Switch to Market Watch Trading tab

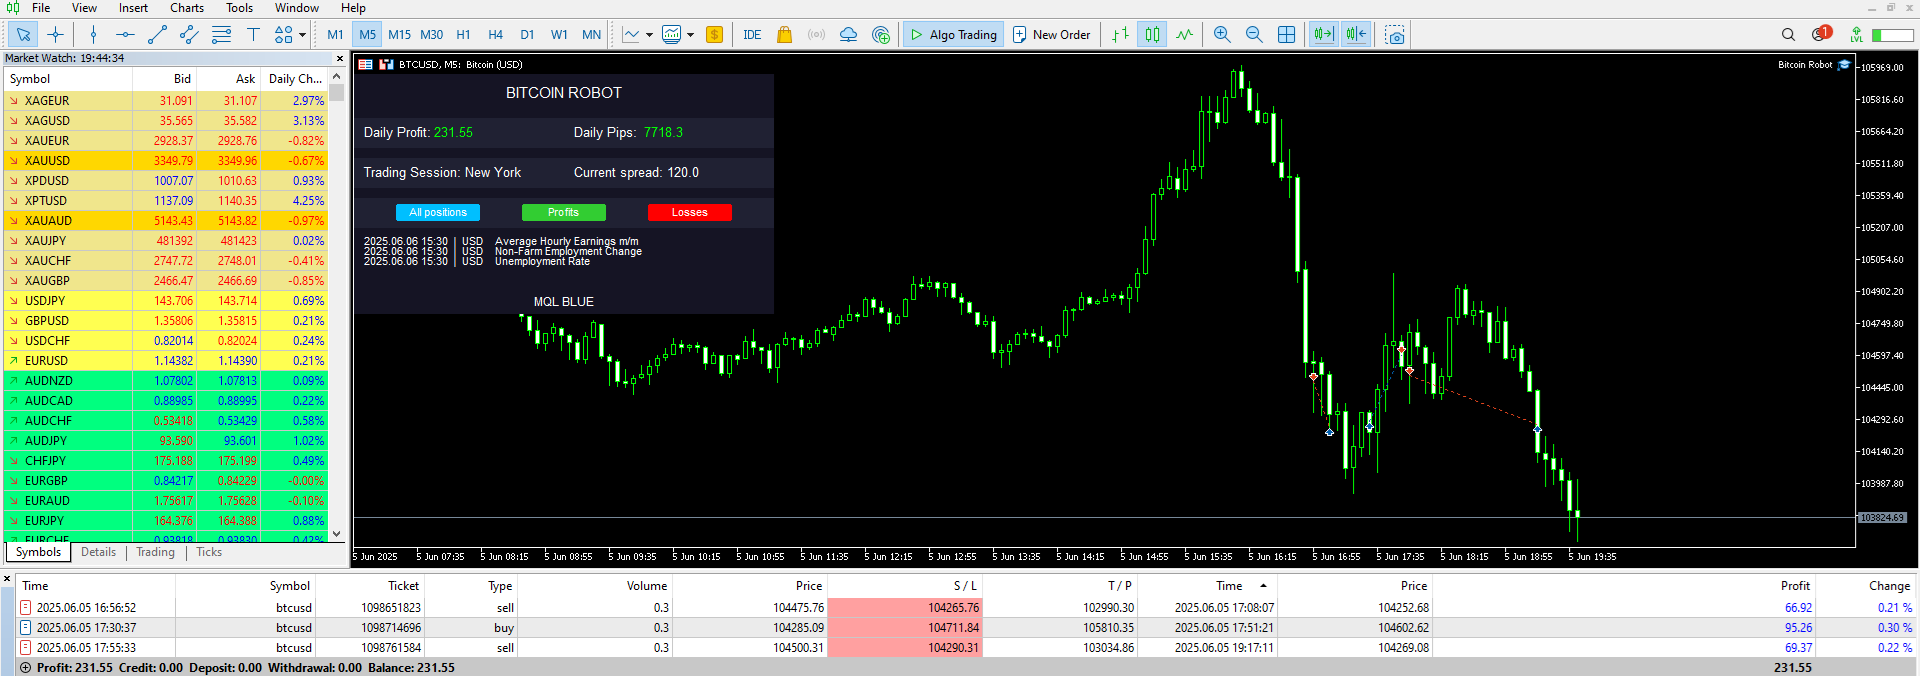tap(155, 552)
